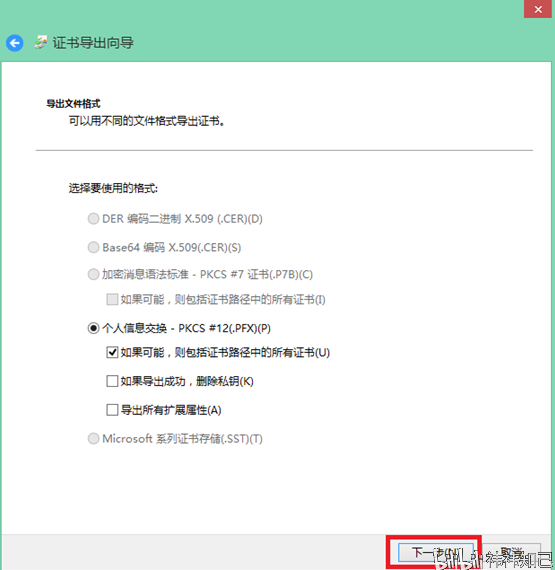
Task: Click the 取消 button
Action: 511,553
